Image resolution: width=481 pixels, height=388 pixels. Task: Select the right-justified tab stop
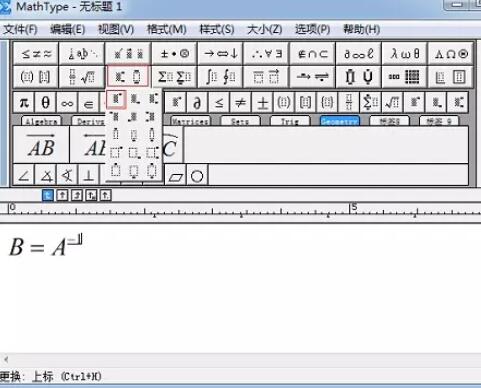(77, 195)
